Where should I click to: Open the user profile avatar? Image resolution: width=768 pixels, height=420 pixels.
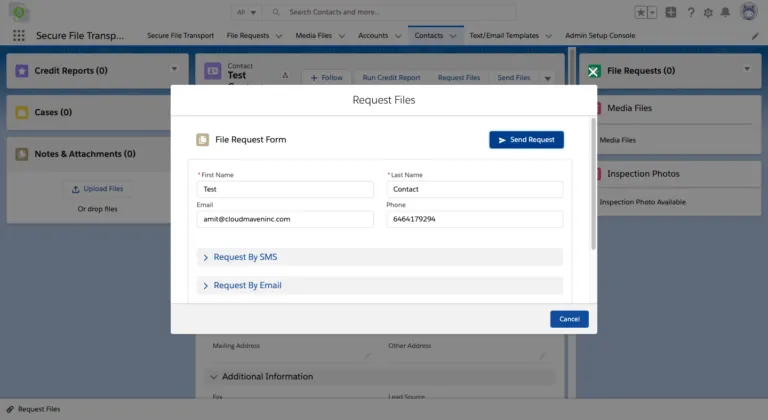click(x=748, y=11)
